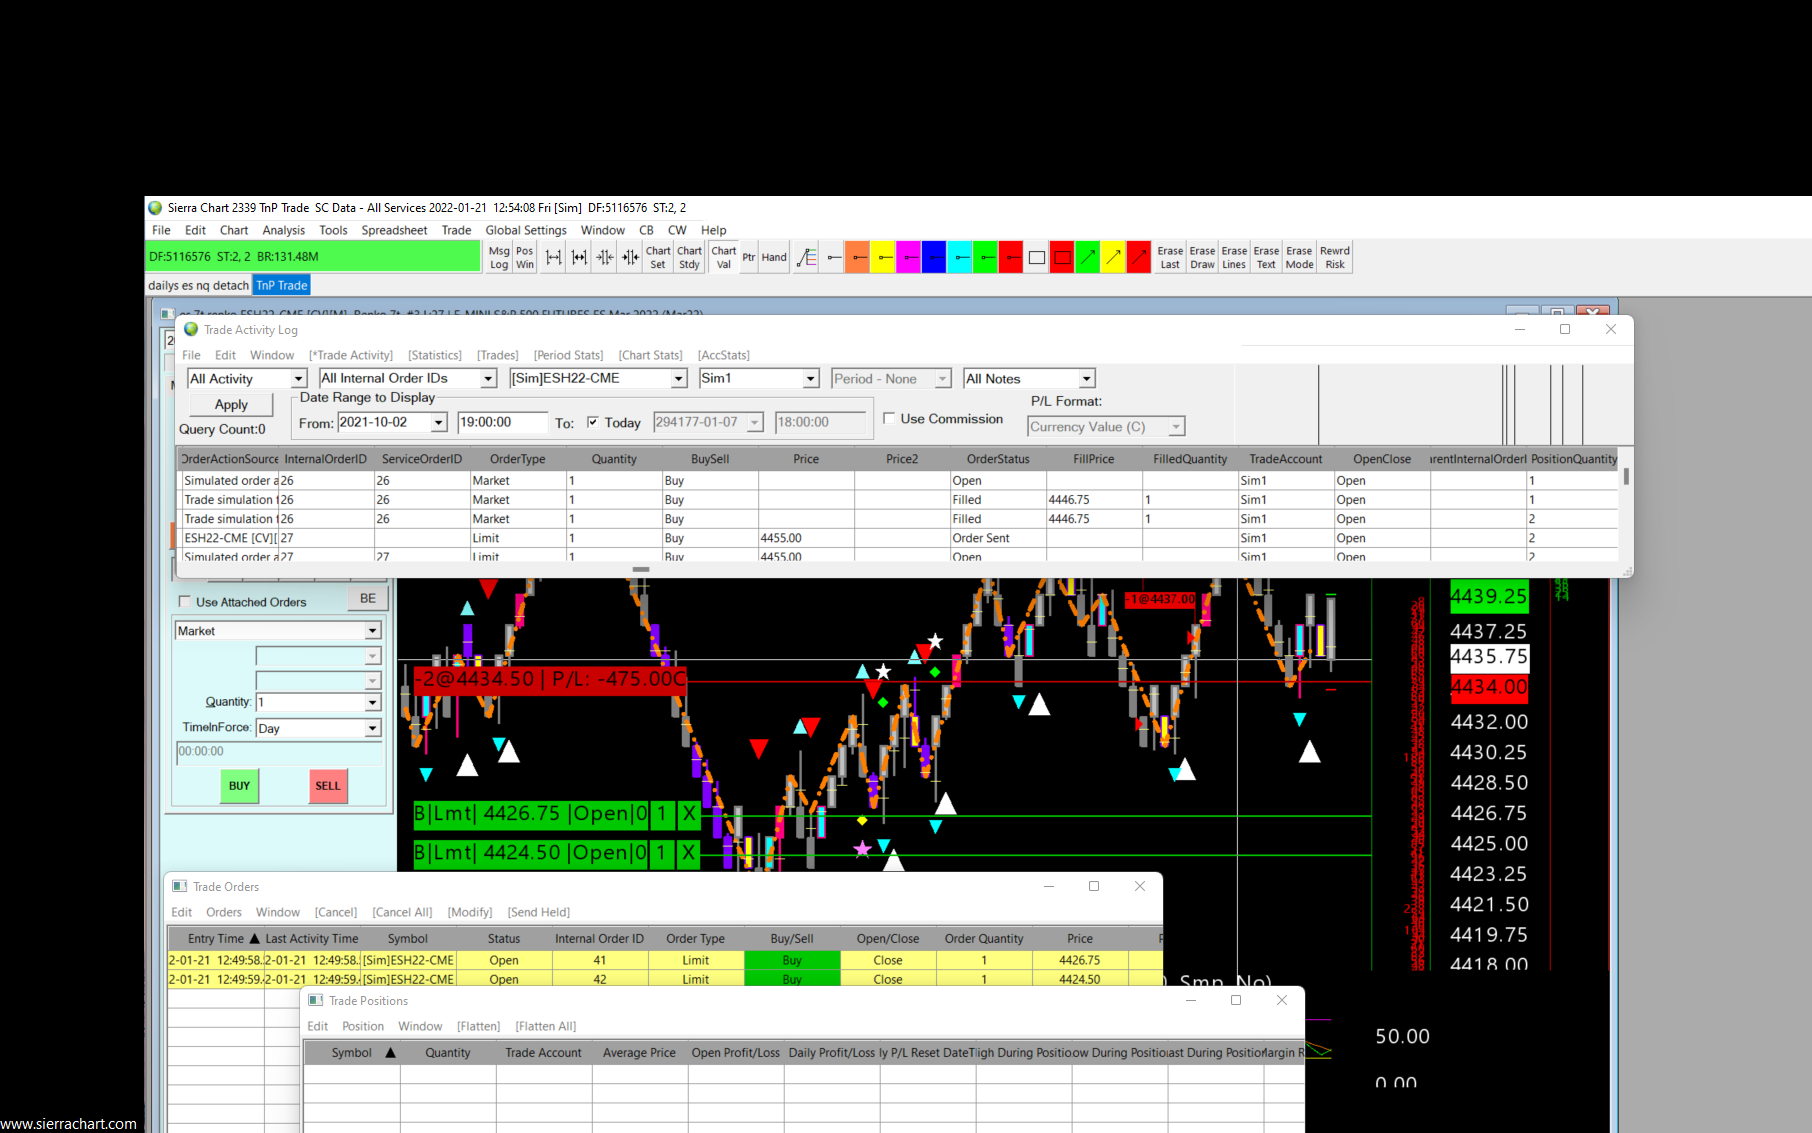
Task: Click the From time 19:00:00 field
Action: click(x=503, y=423)
